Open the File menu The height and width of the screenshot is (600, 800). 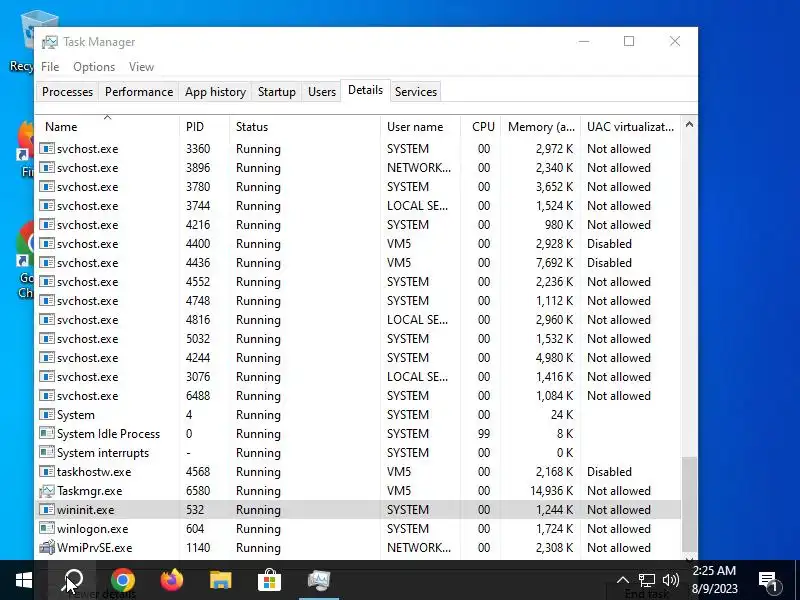50,67
